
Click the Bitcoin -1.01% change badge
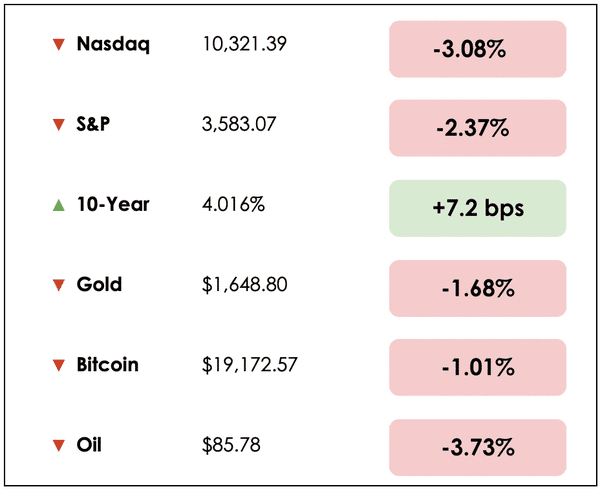(x=477, y=368)
